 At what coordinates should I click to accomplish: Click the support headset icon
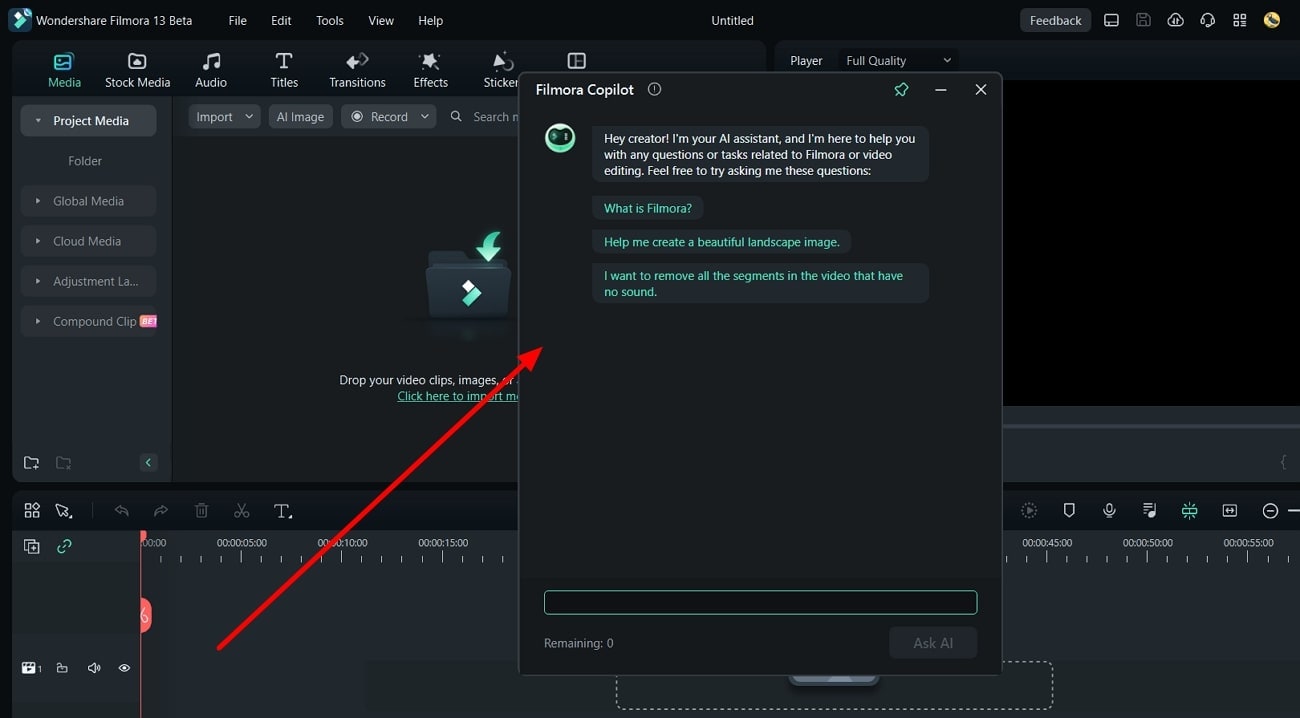tap(1207, 20)
